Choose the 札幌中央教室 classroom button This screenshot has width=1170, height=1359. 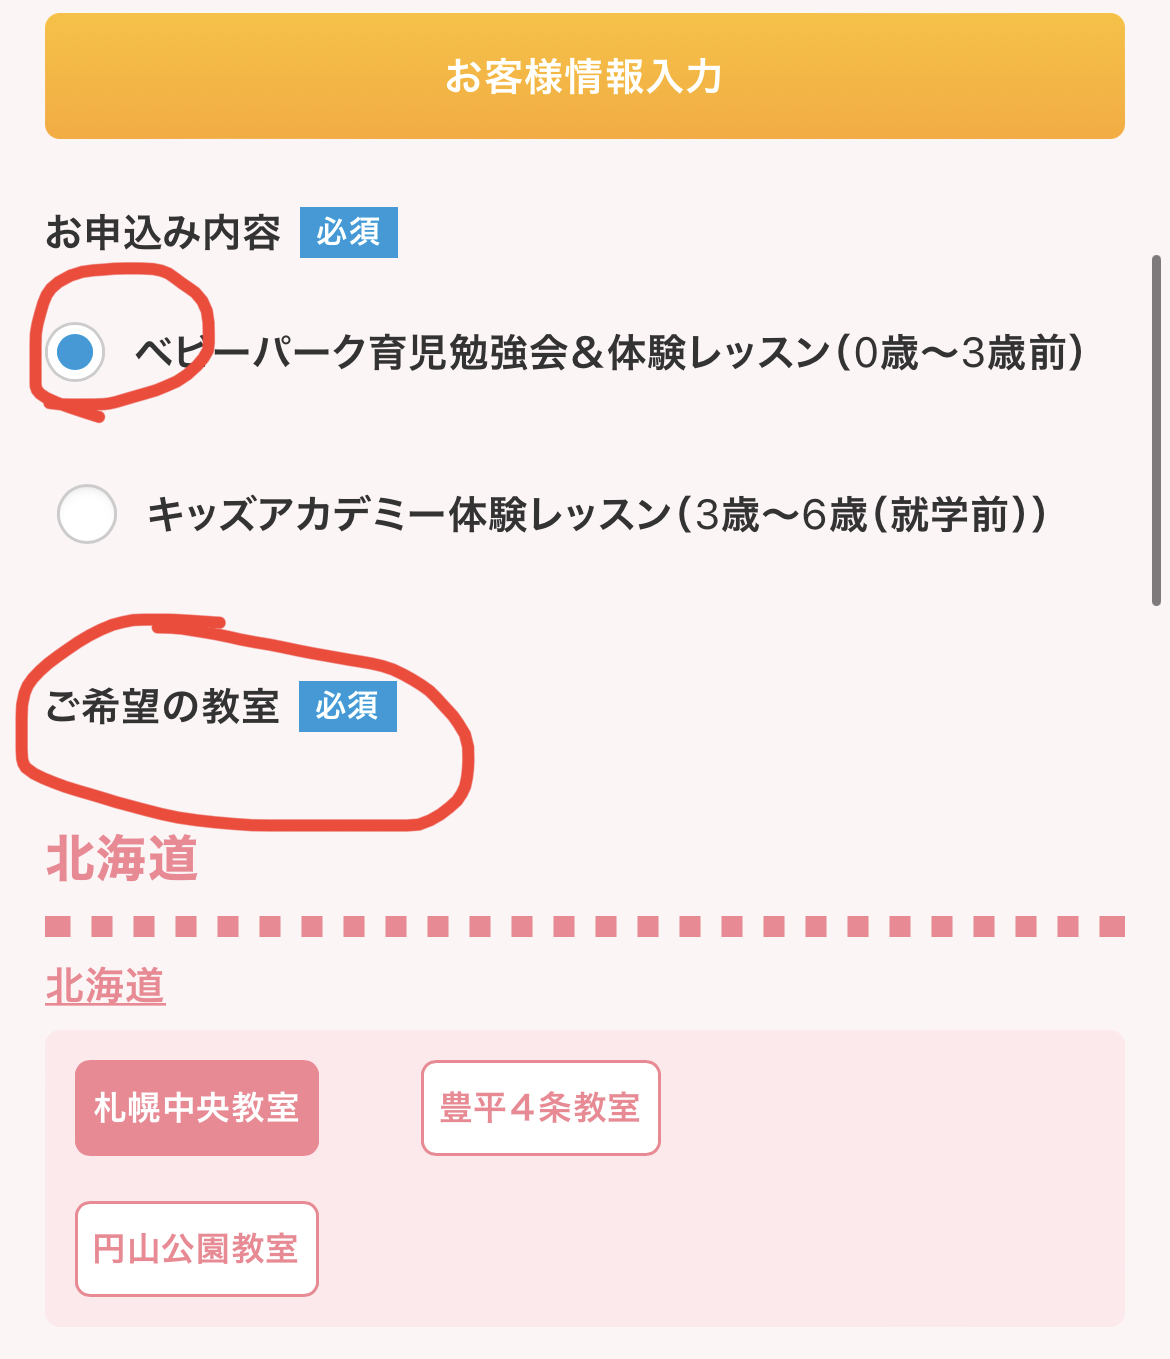(x=197, y=1108)
